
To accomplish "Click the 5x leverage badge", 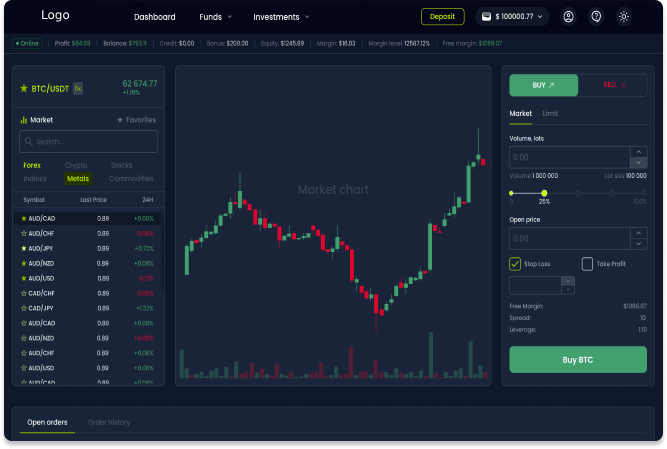I will point(78,88).
